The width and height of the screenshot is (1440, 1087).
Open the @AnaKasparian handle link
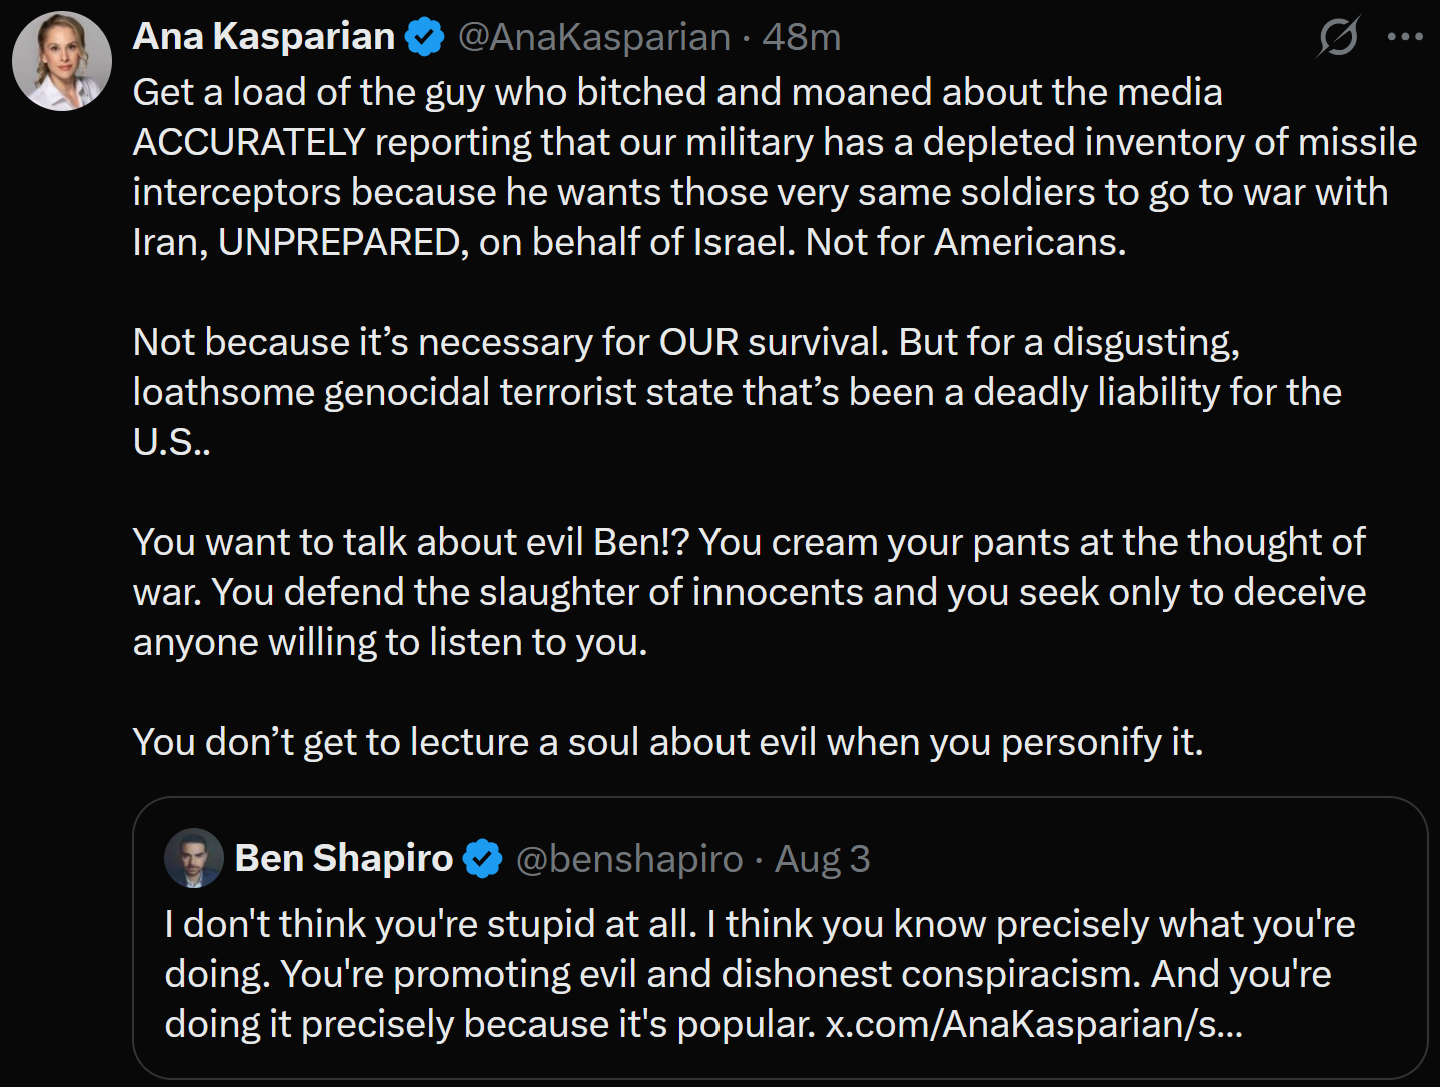point(594,38)
